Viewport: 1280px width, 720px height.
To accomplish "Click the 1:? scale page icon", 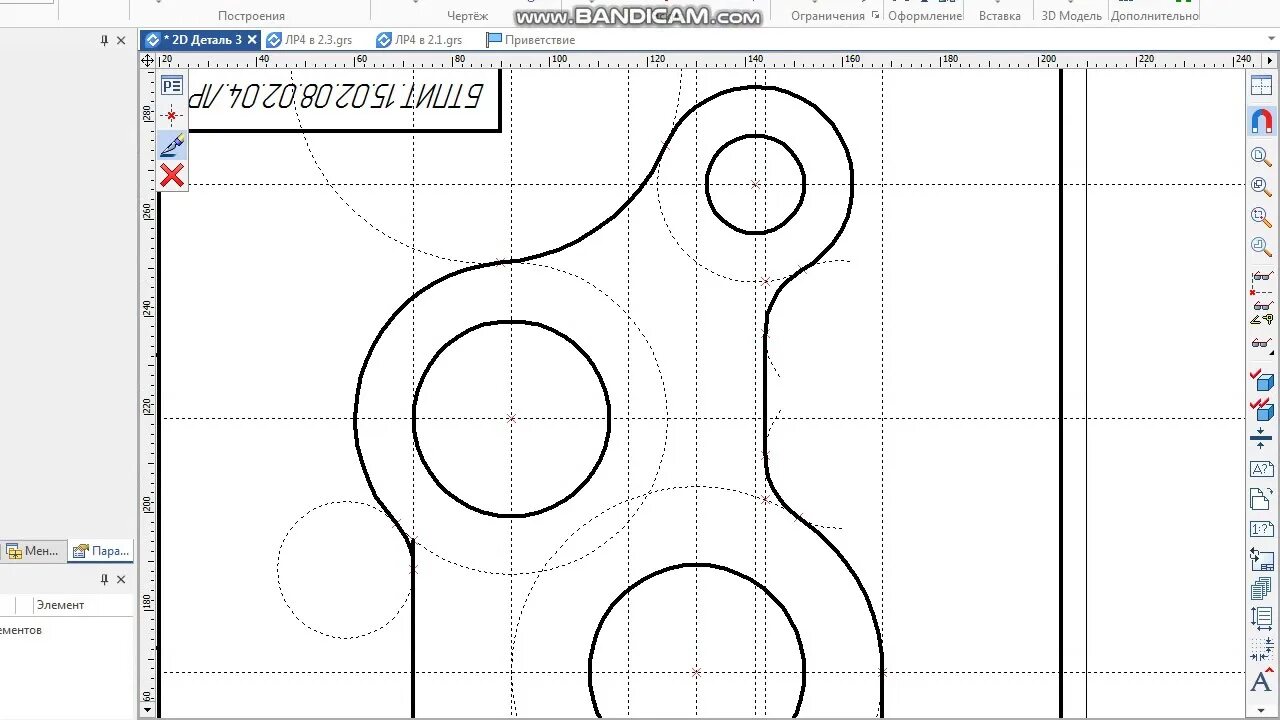I will click(x=1262, y=529).
